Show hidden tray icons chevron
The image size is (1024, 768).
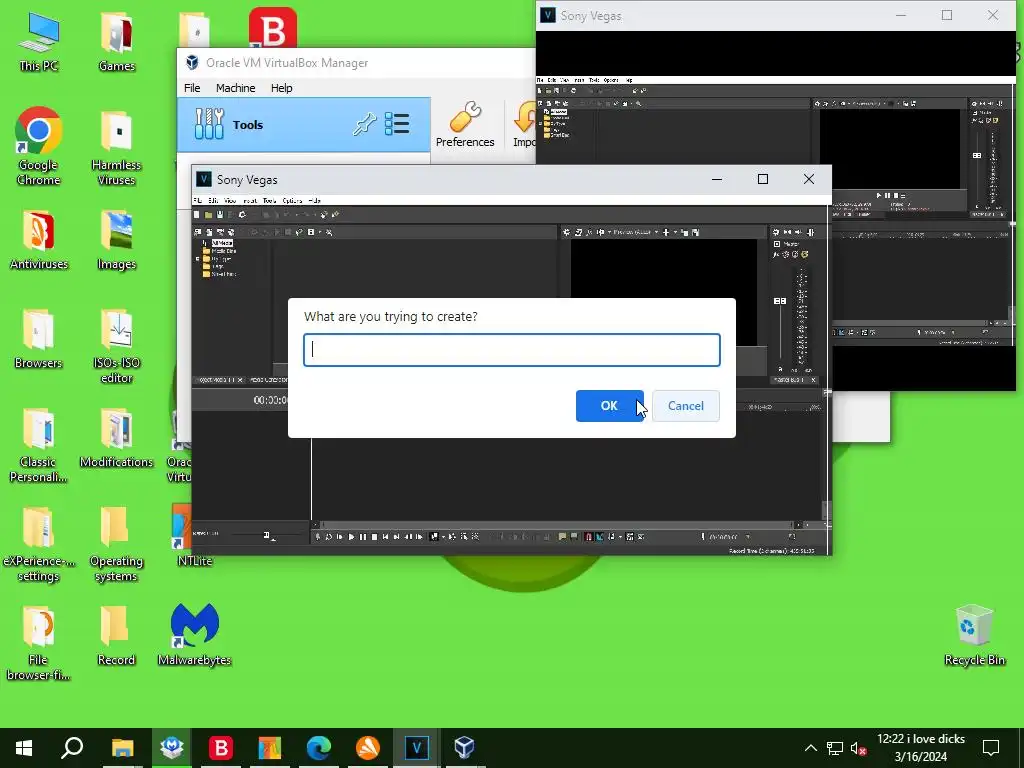[x=810, y=748]
